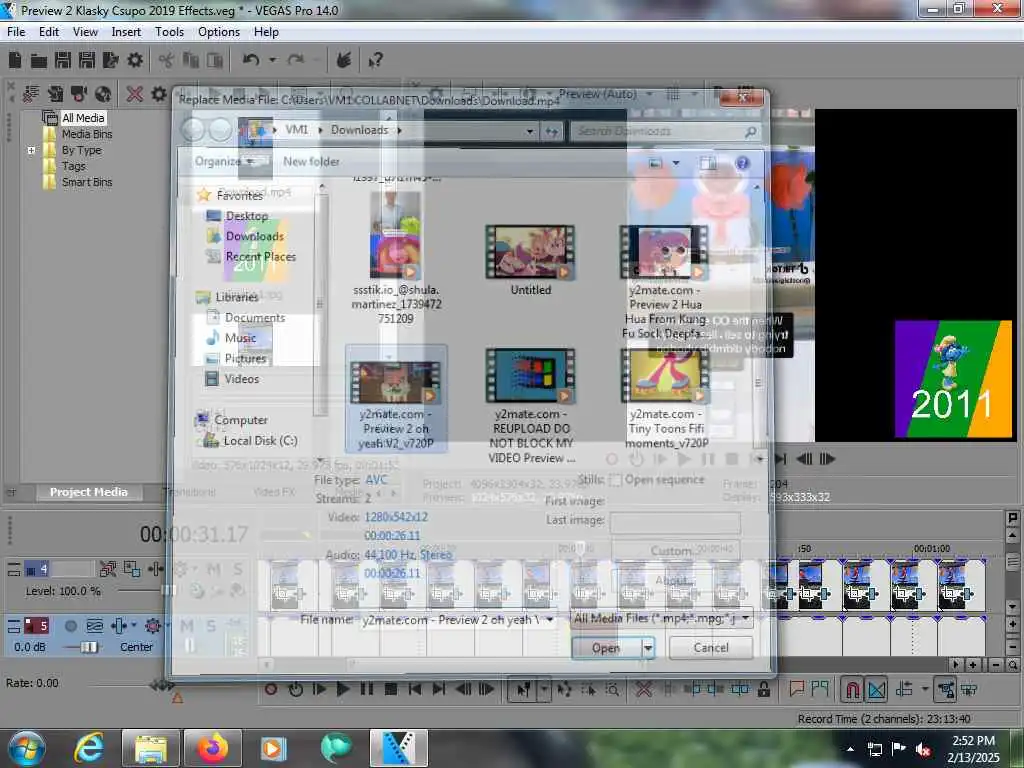The height and width of the screenshot is (768, 1024).
Task: Select the Smart Bins folder
Action: pyautogui.click(x=87, y=182)
